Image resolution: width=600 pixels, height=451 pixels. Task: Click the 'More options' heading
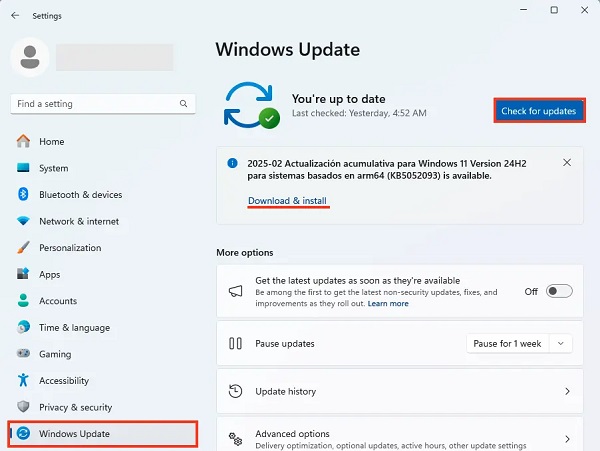(245, 252)
